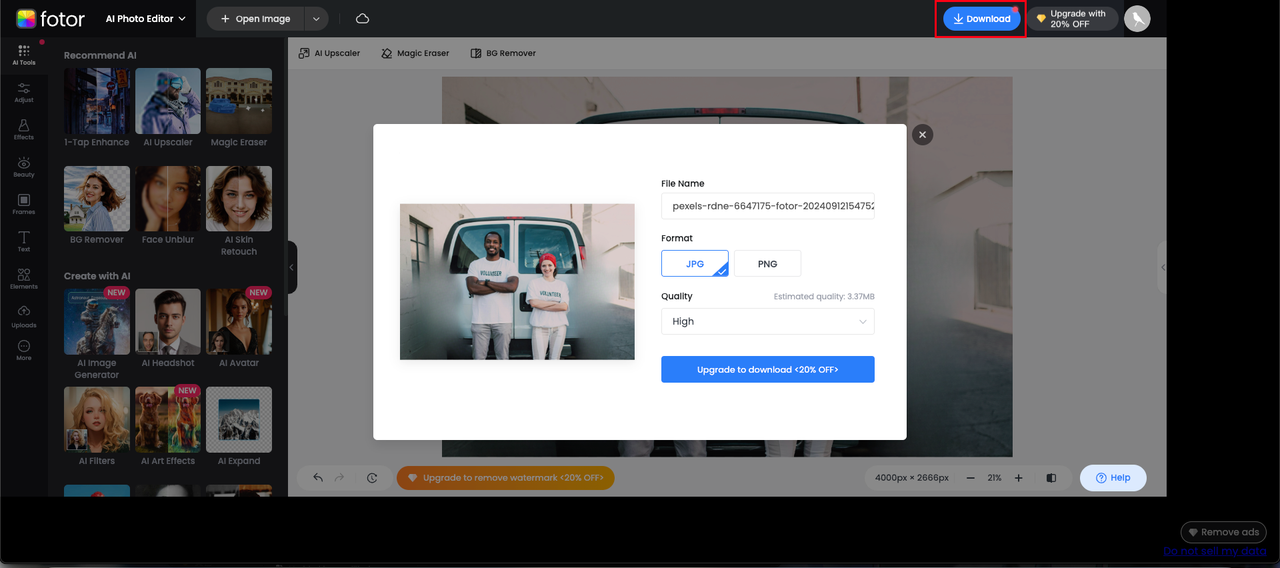
Task: Click the Open Image button
Action: 256,19
